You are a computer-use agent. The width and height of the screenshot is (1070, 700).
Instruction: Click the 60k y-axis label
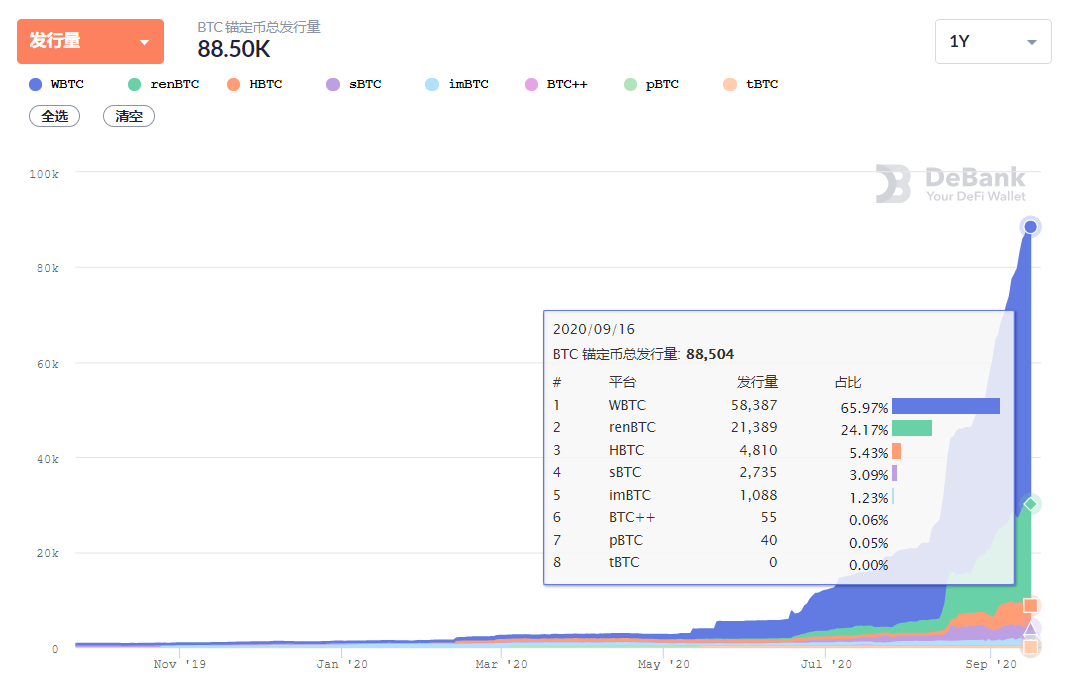click(x=48, y=364)
